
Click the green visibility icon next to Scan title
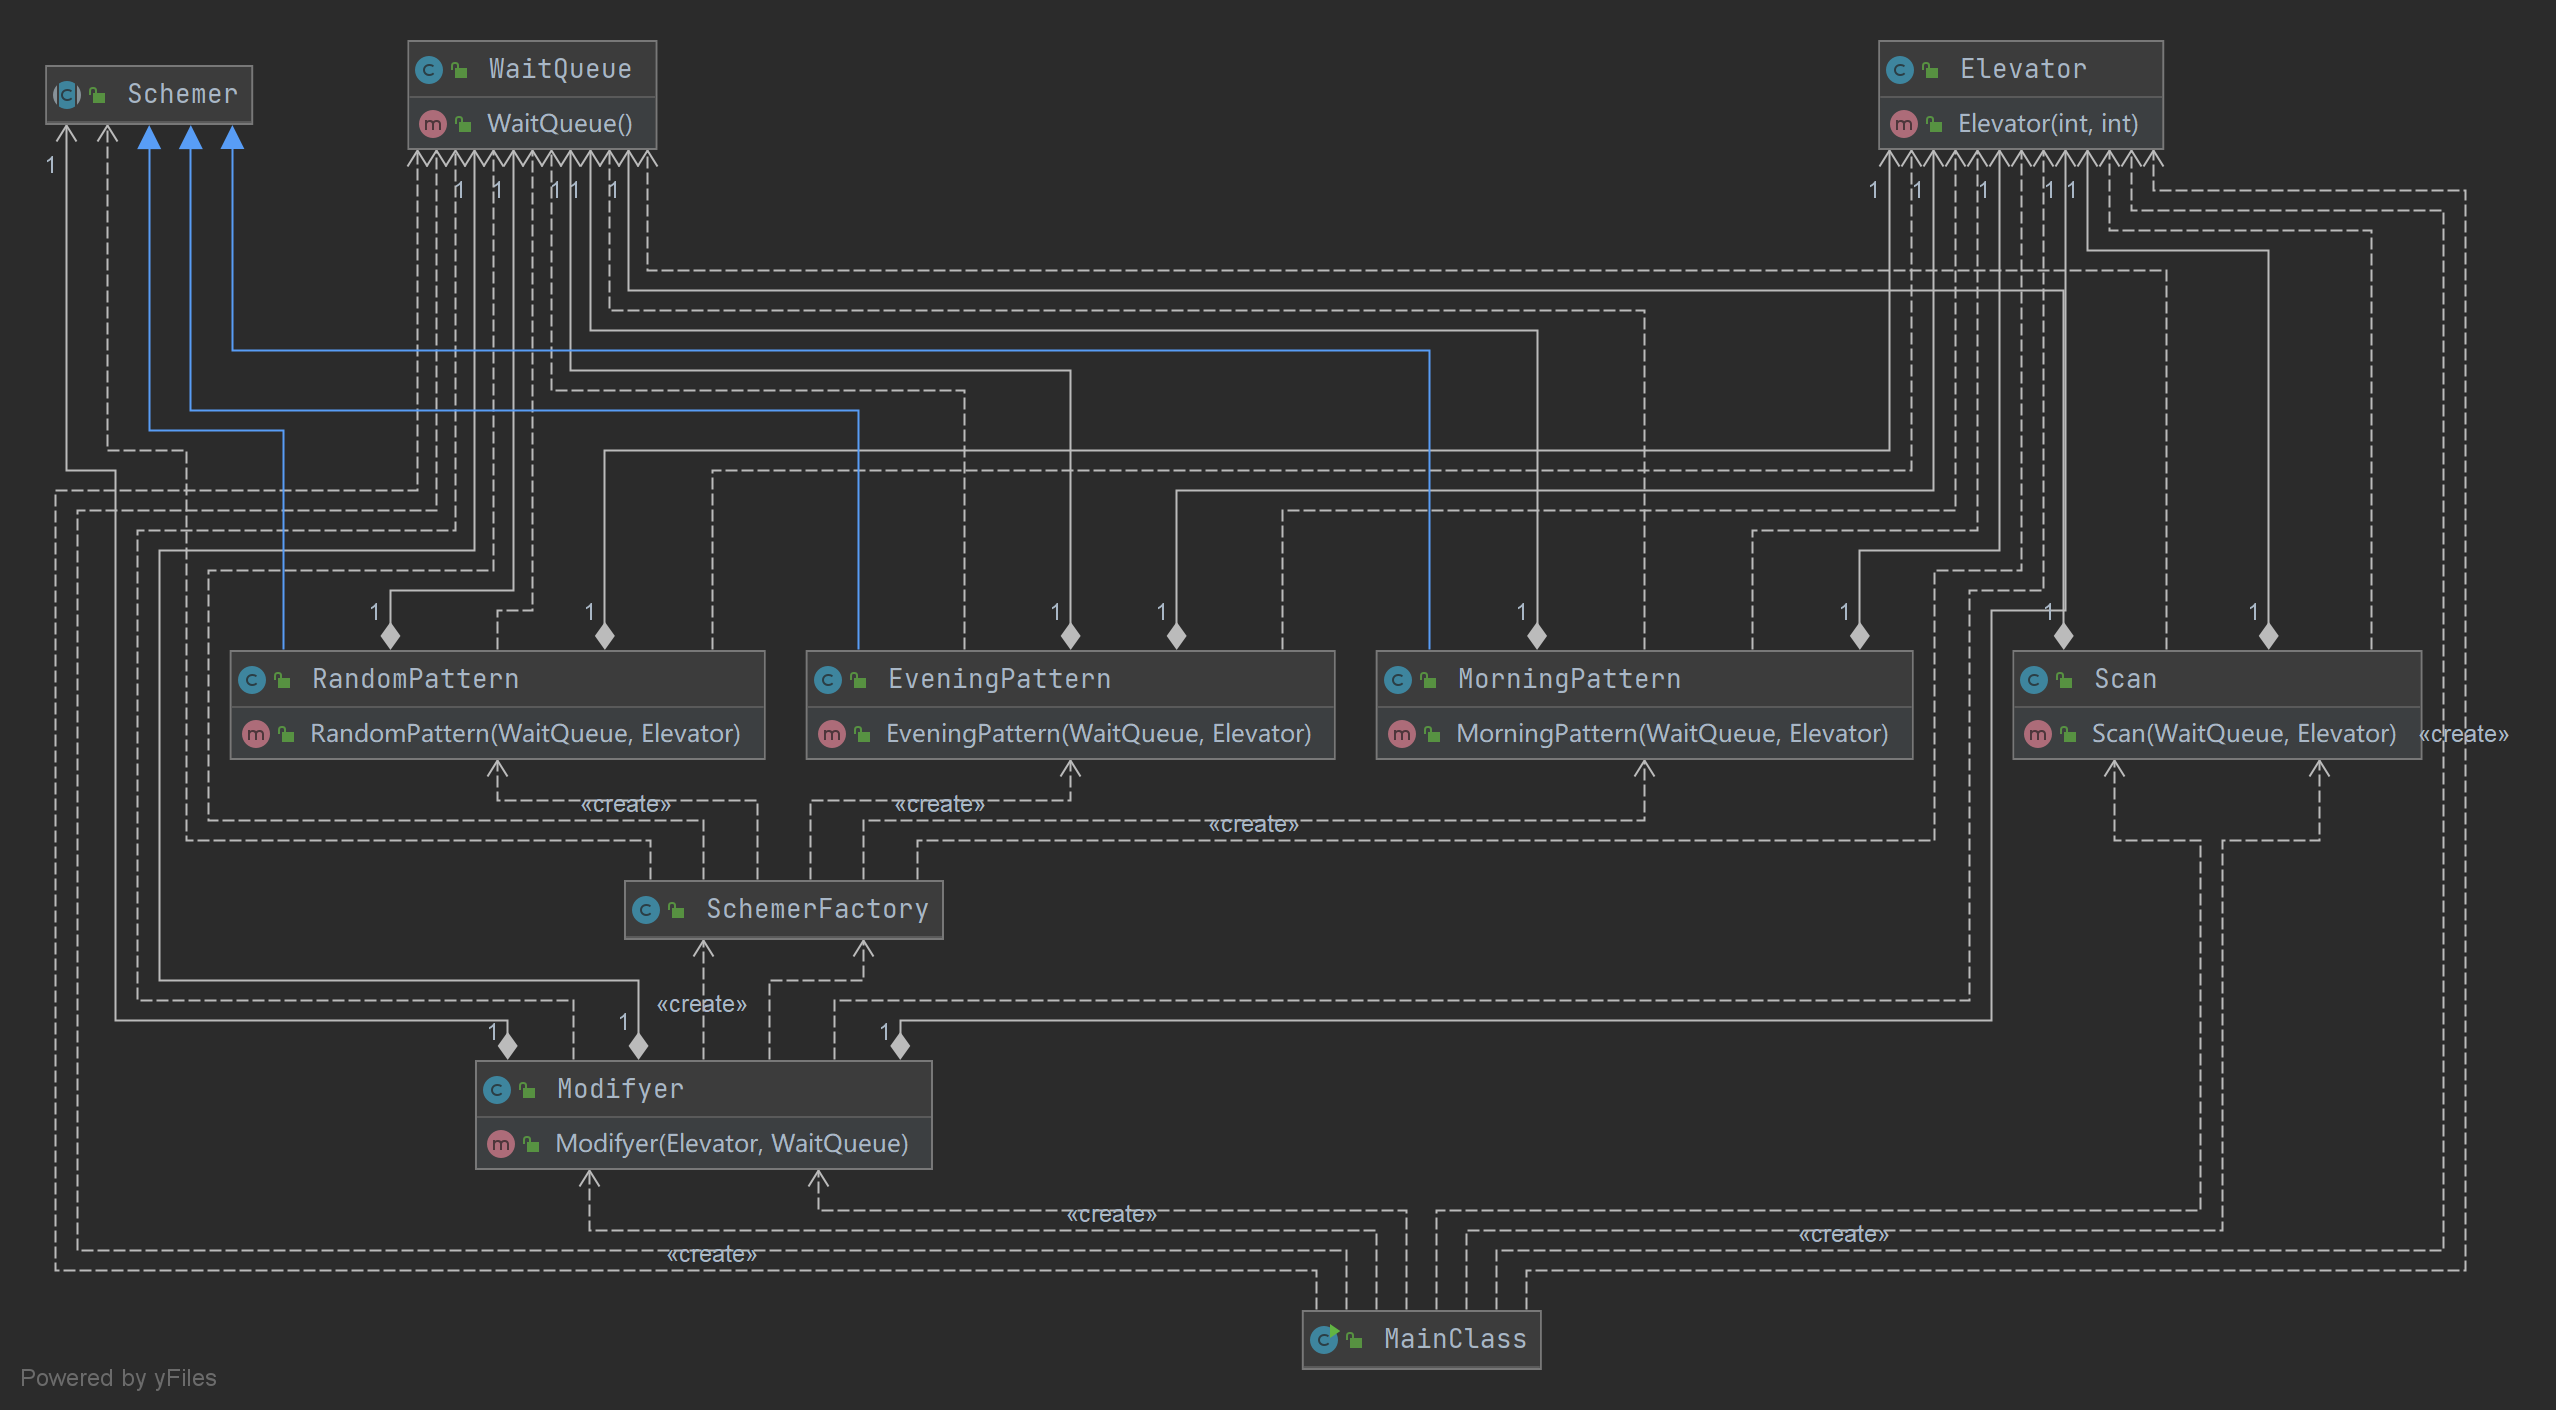coord(2065,680)
